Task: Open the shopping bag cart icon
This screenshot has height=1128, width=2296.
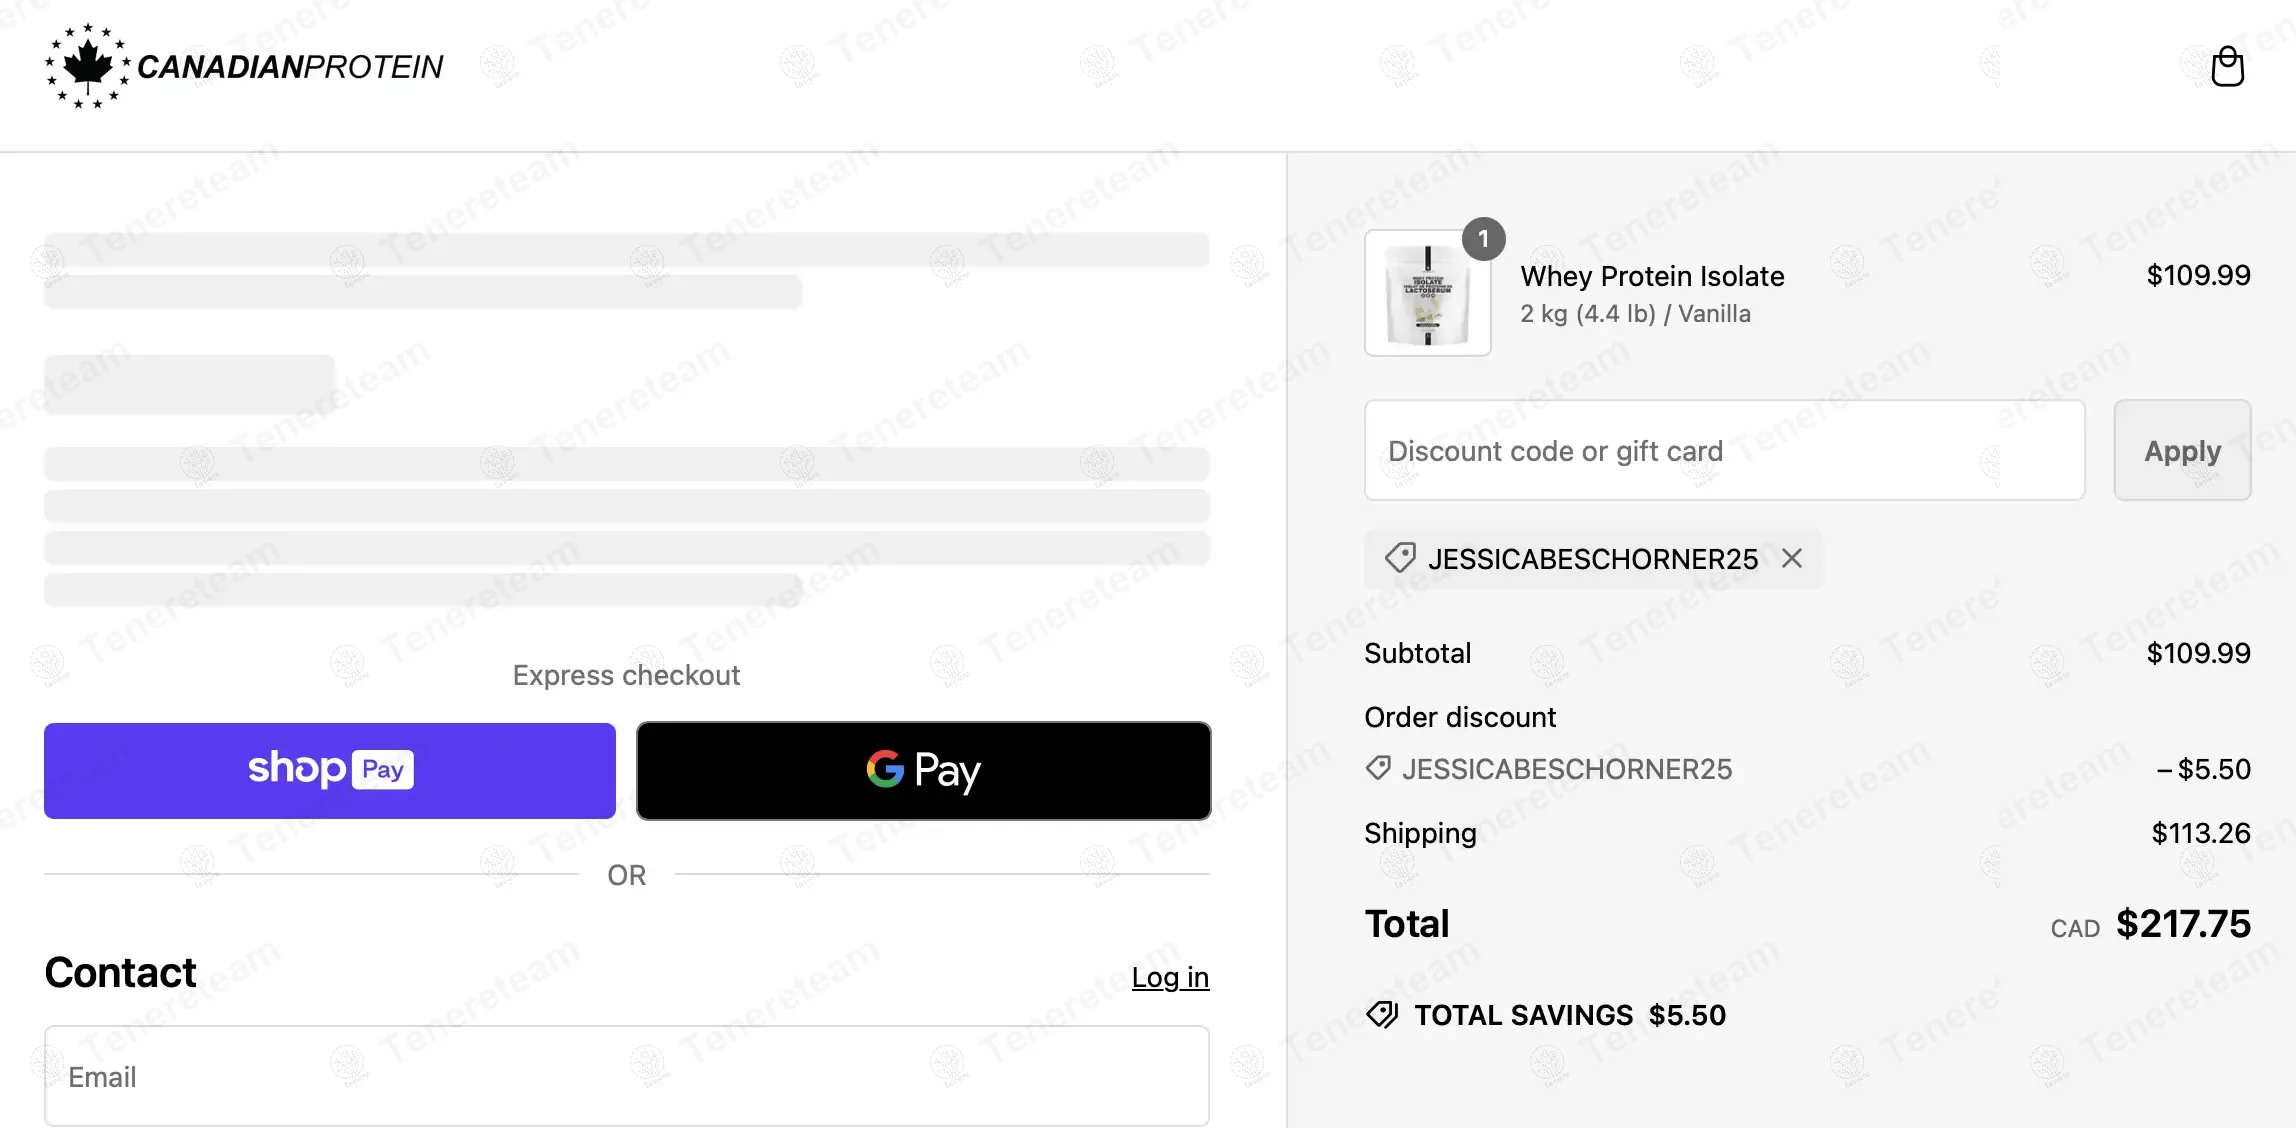Action: 2227,67
